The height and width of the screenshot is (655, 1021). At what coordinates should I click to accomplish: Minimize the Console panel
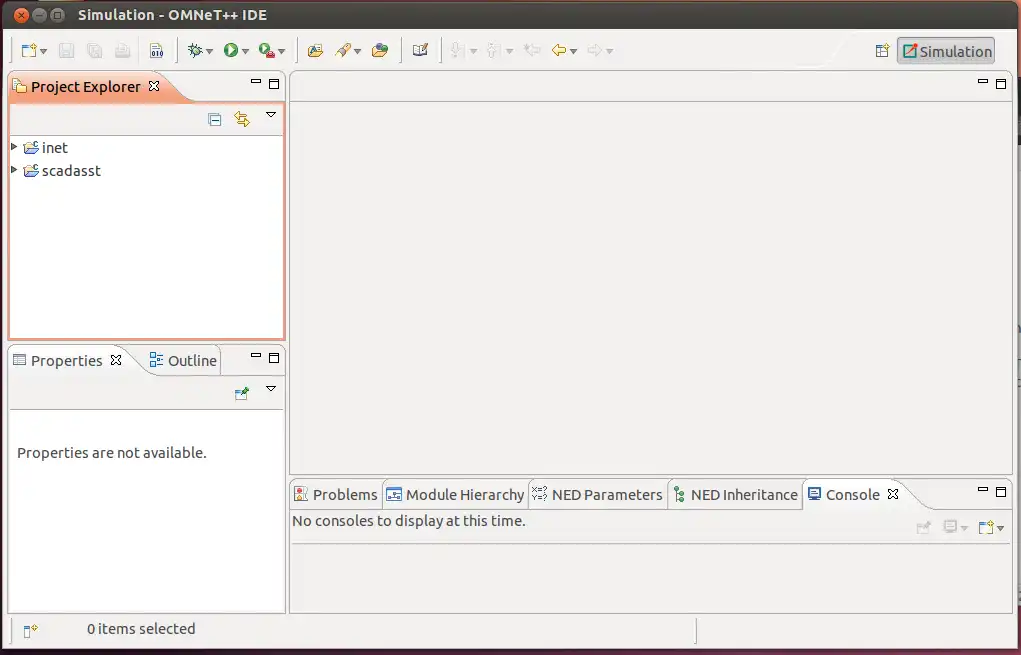point(983,490)
